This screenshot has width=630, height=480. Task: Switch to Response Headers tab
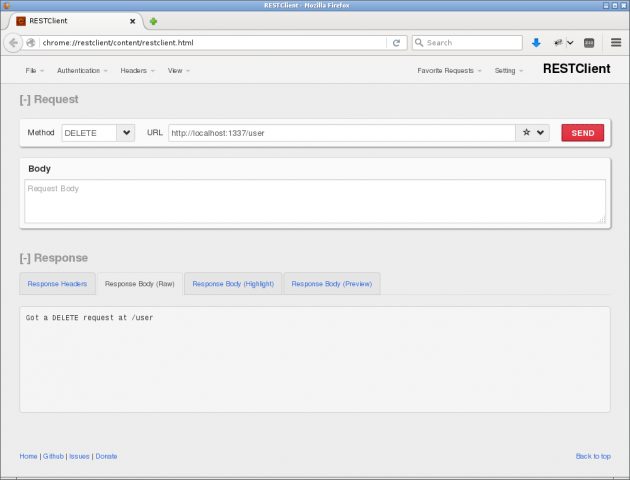click(57, 284)
